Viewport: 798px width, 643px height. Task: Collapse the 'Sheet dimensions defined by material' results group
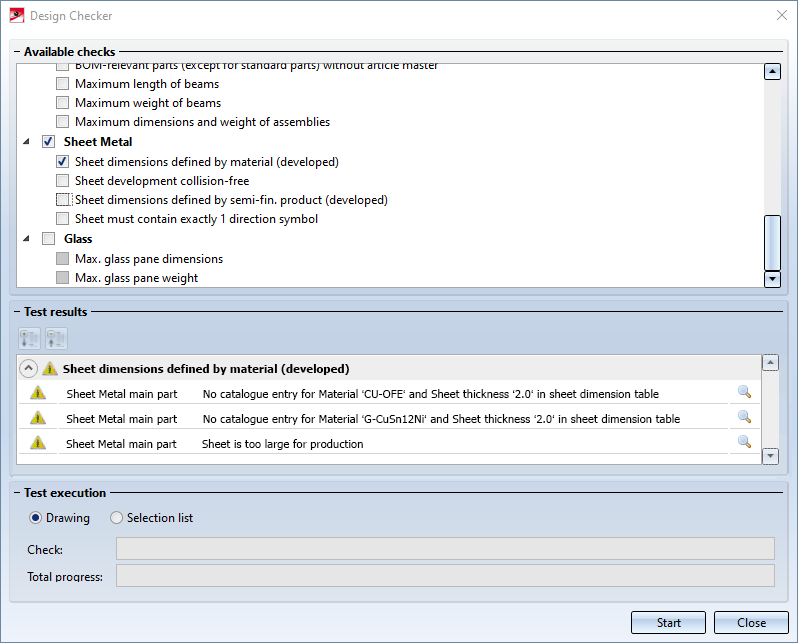[x=29, y=368]
